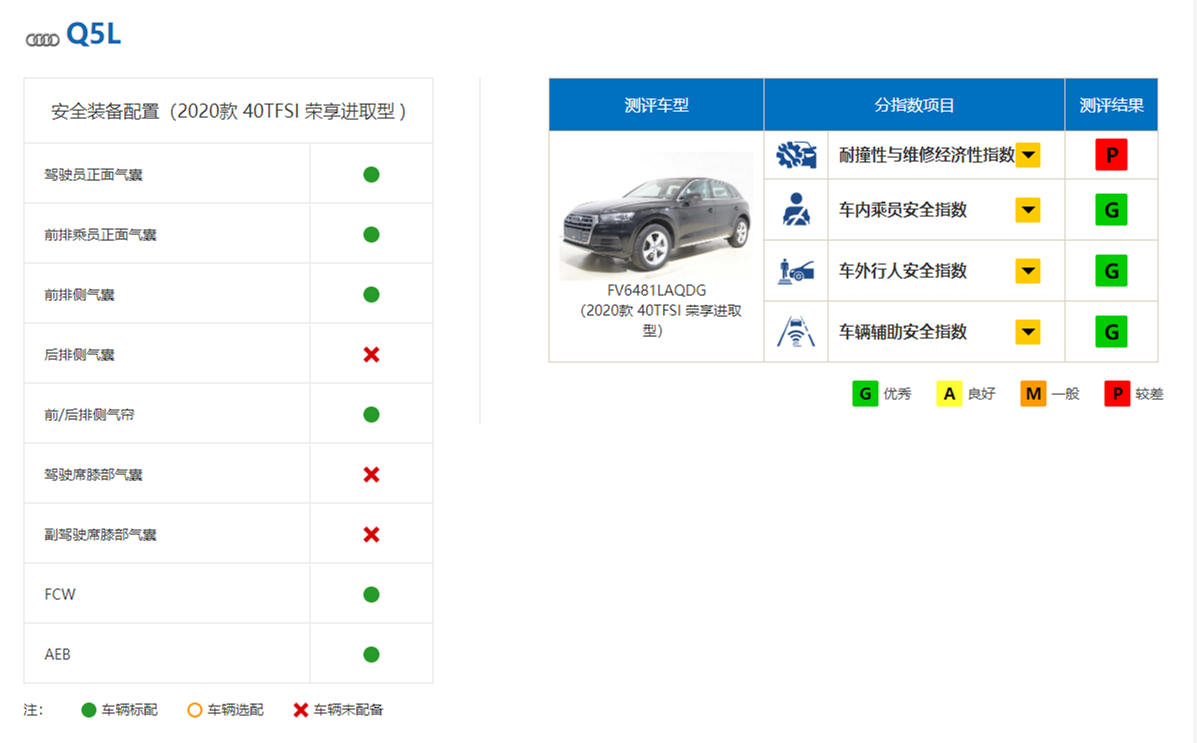
Task: Click the crashworthiness and repair economy gear icon
Action: coord(795,155)
